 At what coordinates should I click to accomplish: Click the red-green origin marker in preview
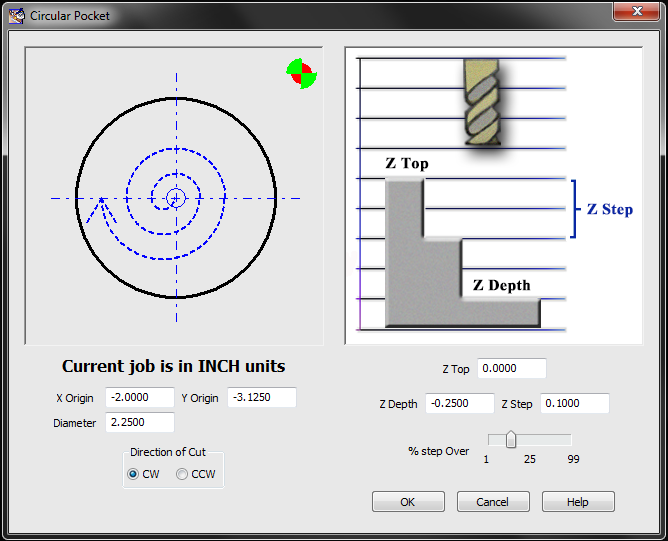click(x=302, y=74)
